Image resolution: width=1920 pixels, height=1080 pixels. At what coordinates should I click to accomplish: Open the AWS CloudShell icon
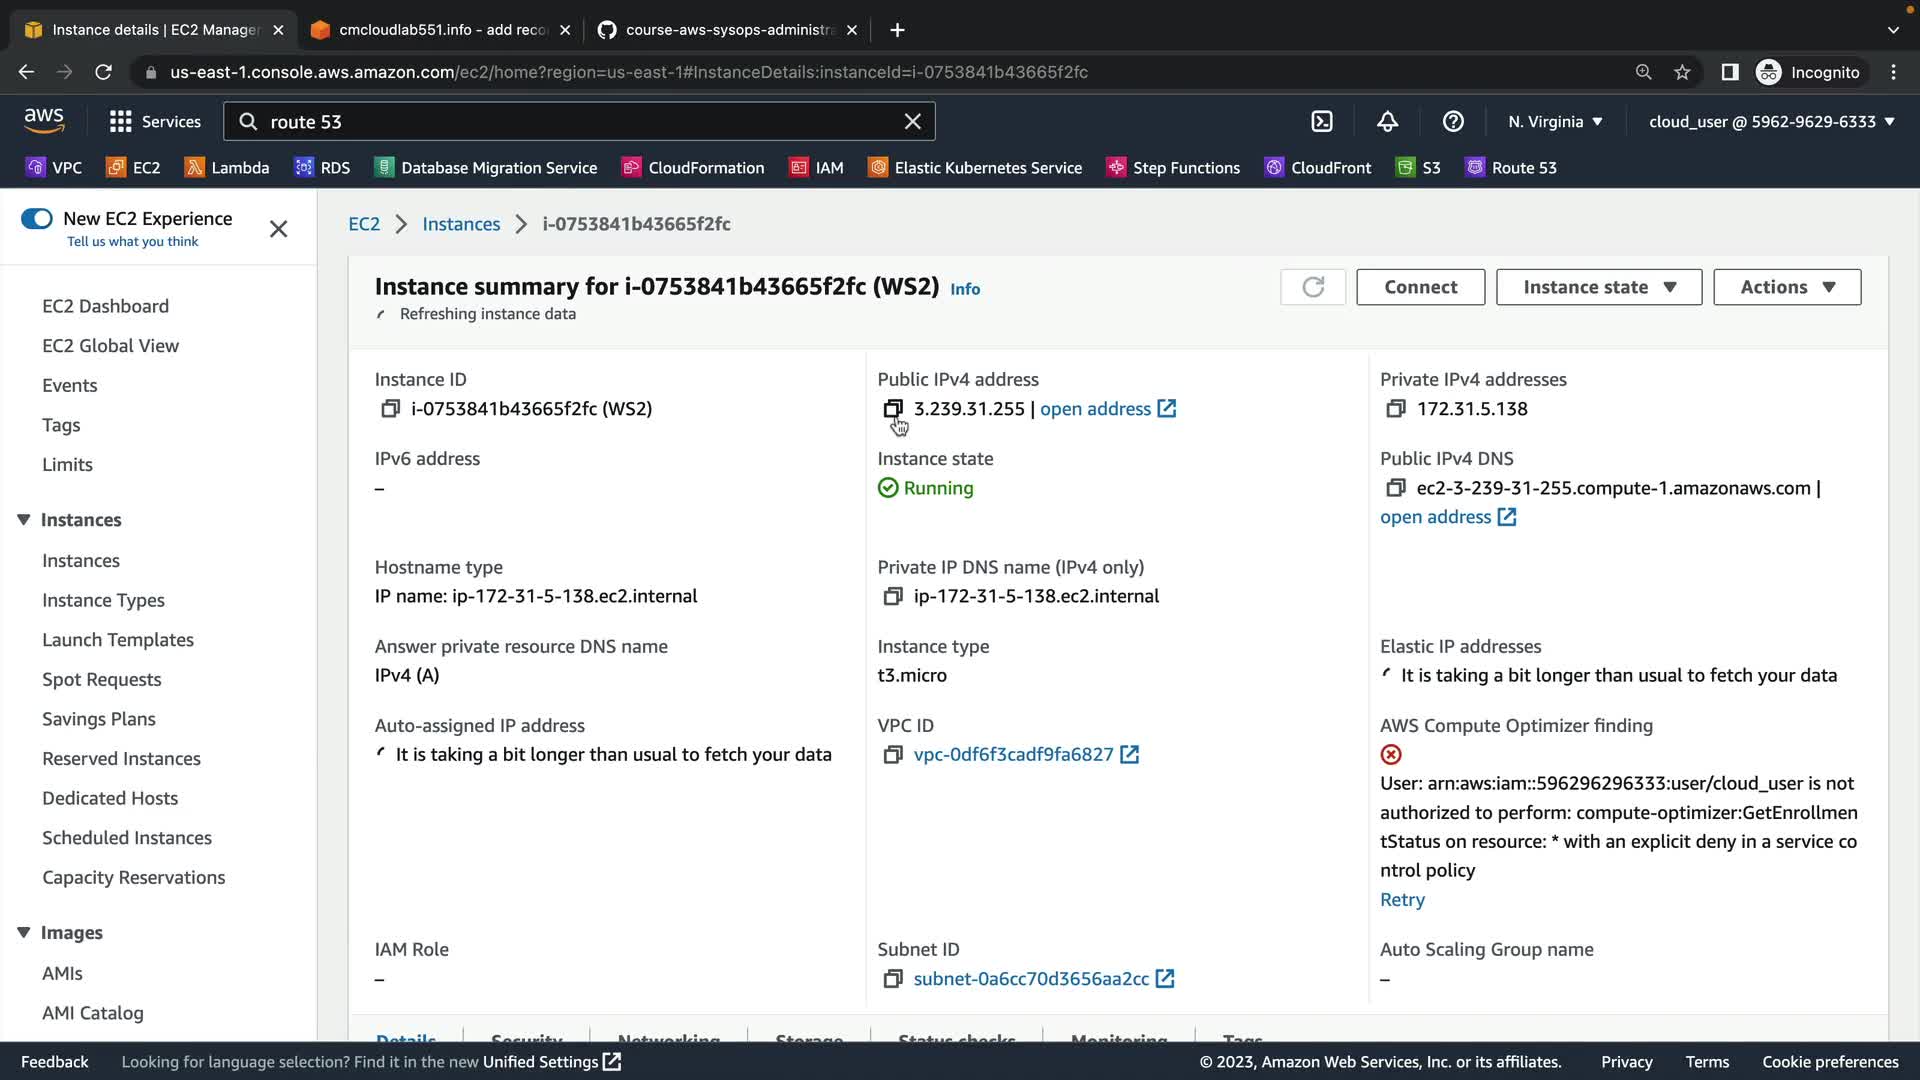1322,121
